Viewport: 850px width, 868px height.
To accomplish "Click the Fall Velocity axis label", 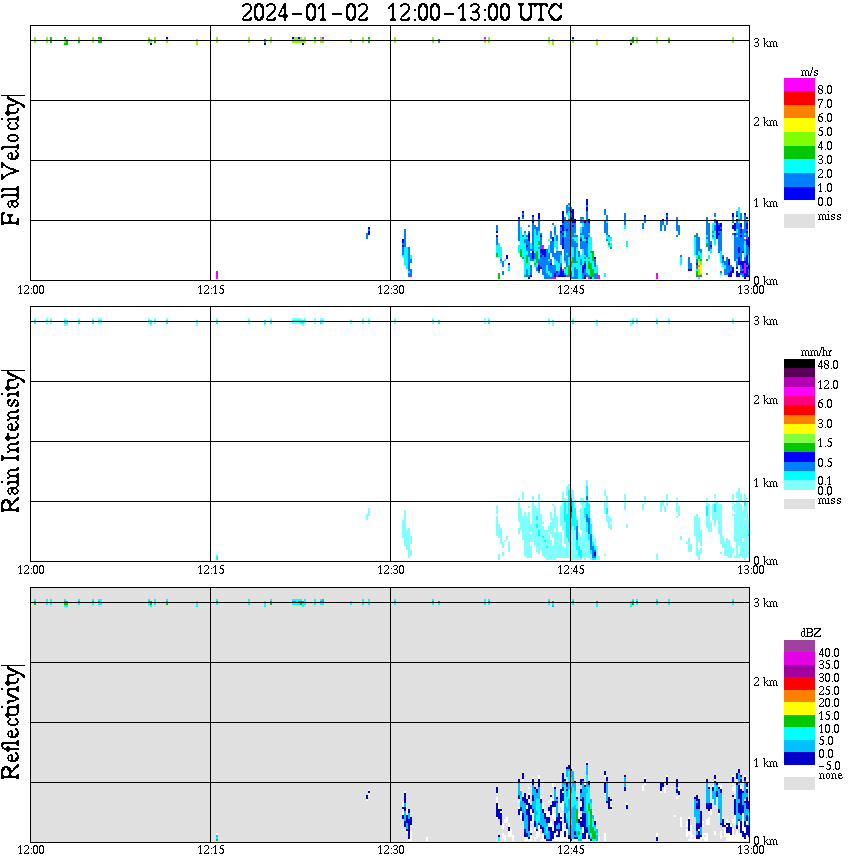I will click(x=11, y=160).
